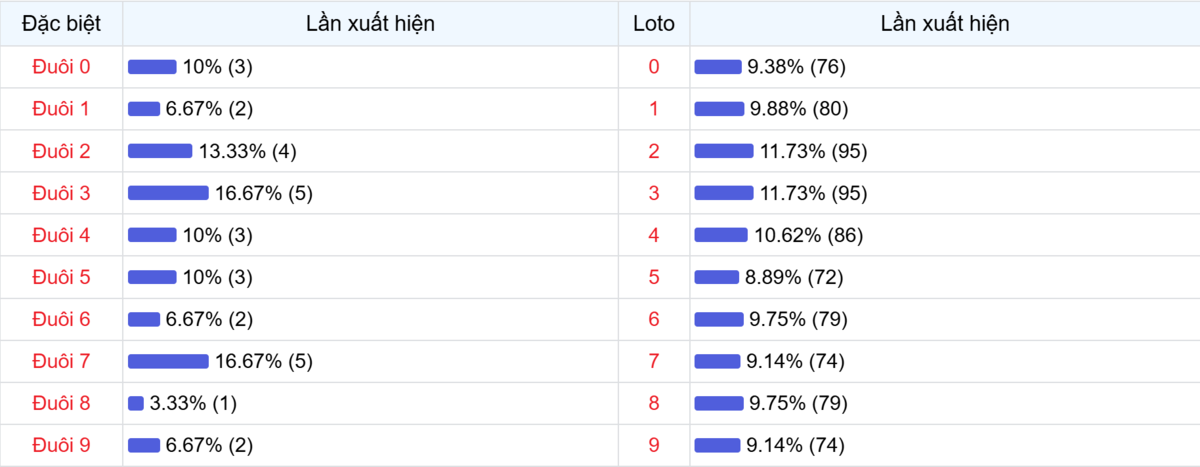Screen dimensions: 1200x467
Task: Select the "Đuôi 8" label
Action: [61, 403]
